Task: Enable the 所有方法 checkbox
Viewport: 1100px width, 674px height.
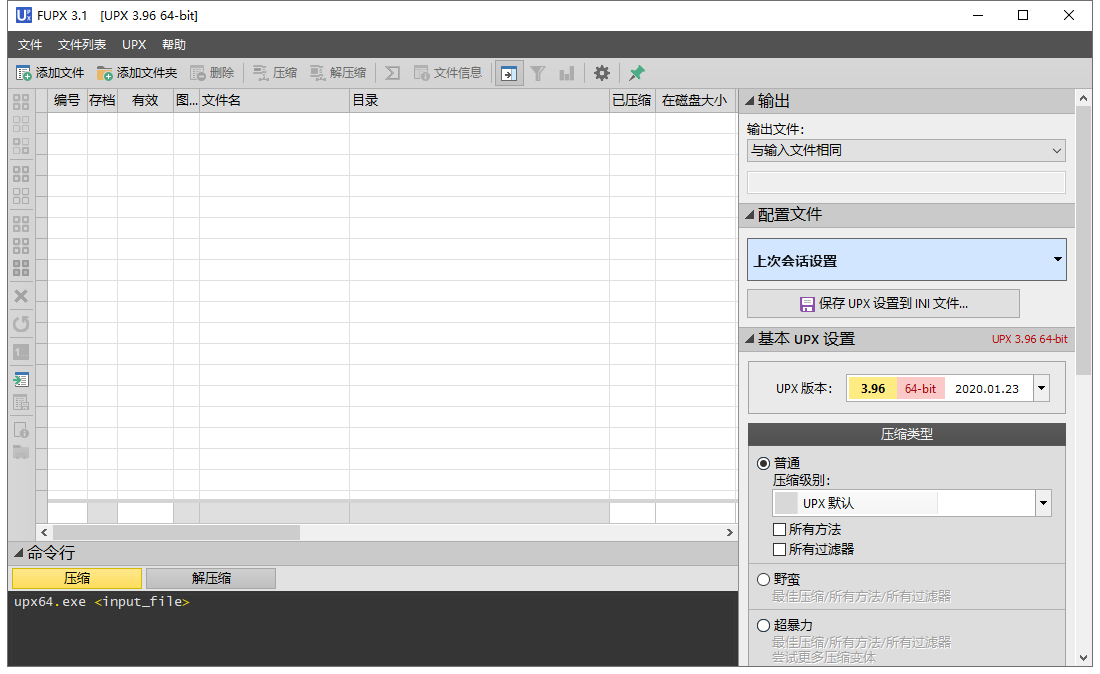Action: pyautogui.click(x=778, y=528)
